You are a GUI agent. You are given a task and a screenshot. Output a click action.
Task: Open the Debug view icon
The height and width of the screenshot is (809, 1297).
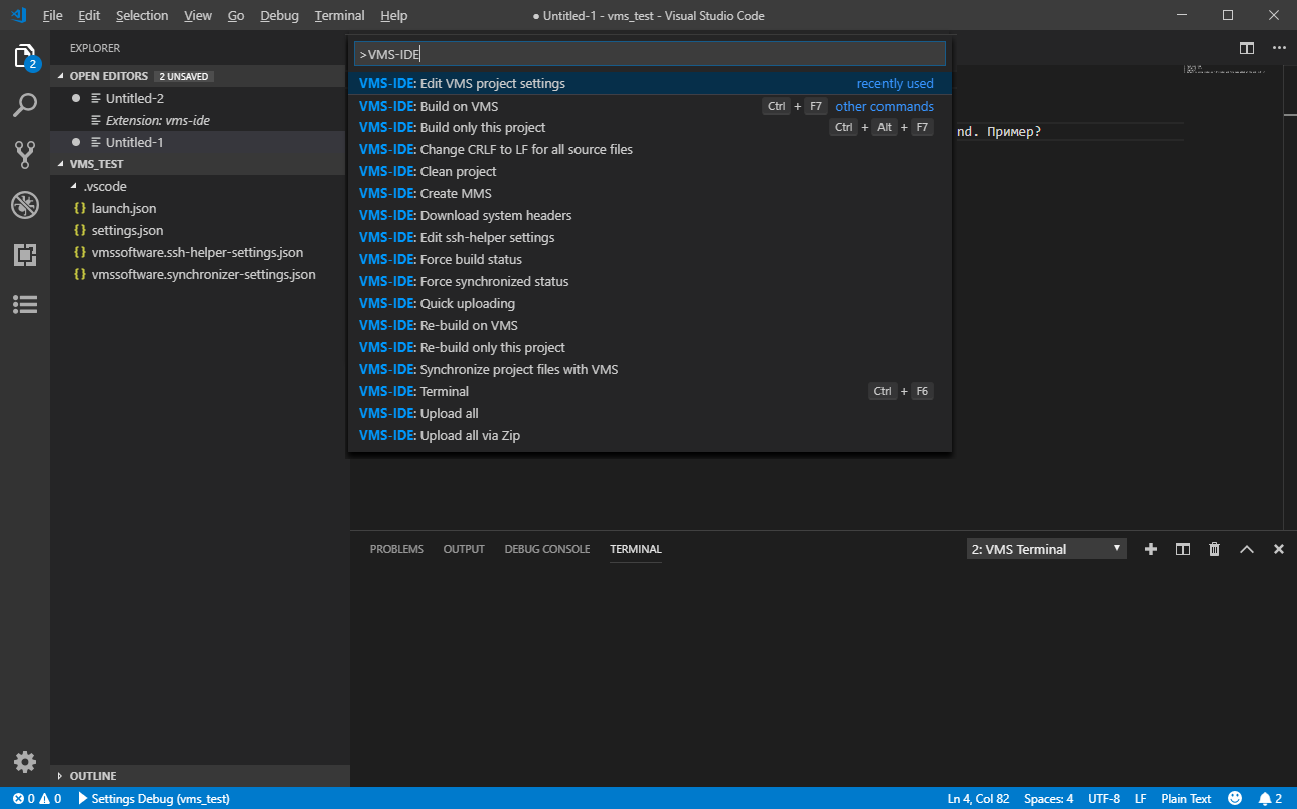(25, 205)
